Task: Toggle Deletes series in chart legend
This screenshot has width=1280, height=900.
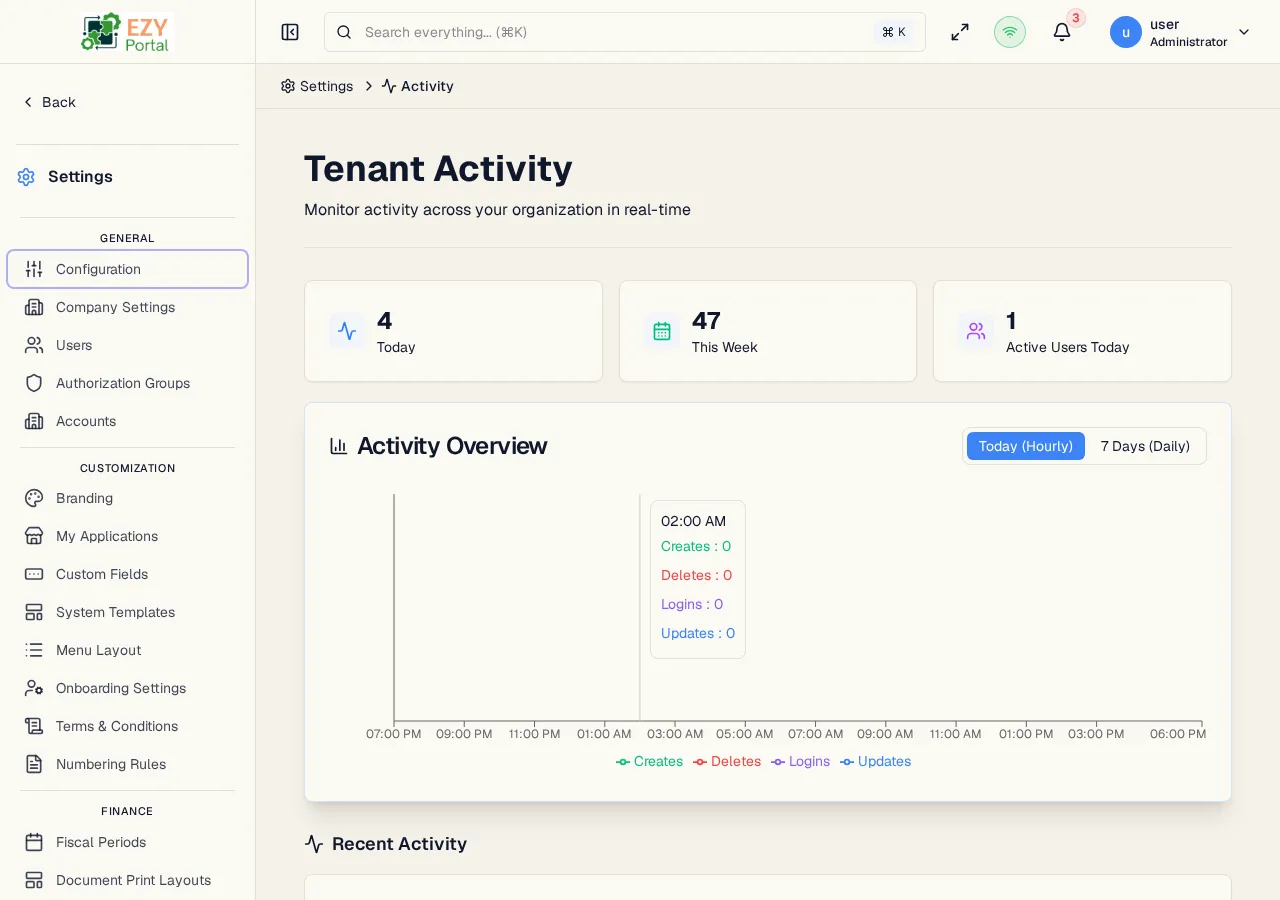Action: [x=727, y=761]
